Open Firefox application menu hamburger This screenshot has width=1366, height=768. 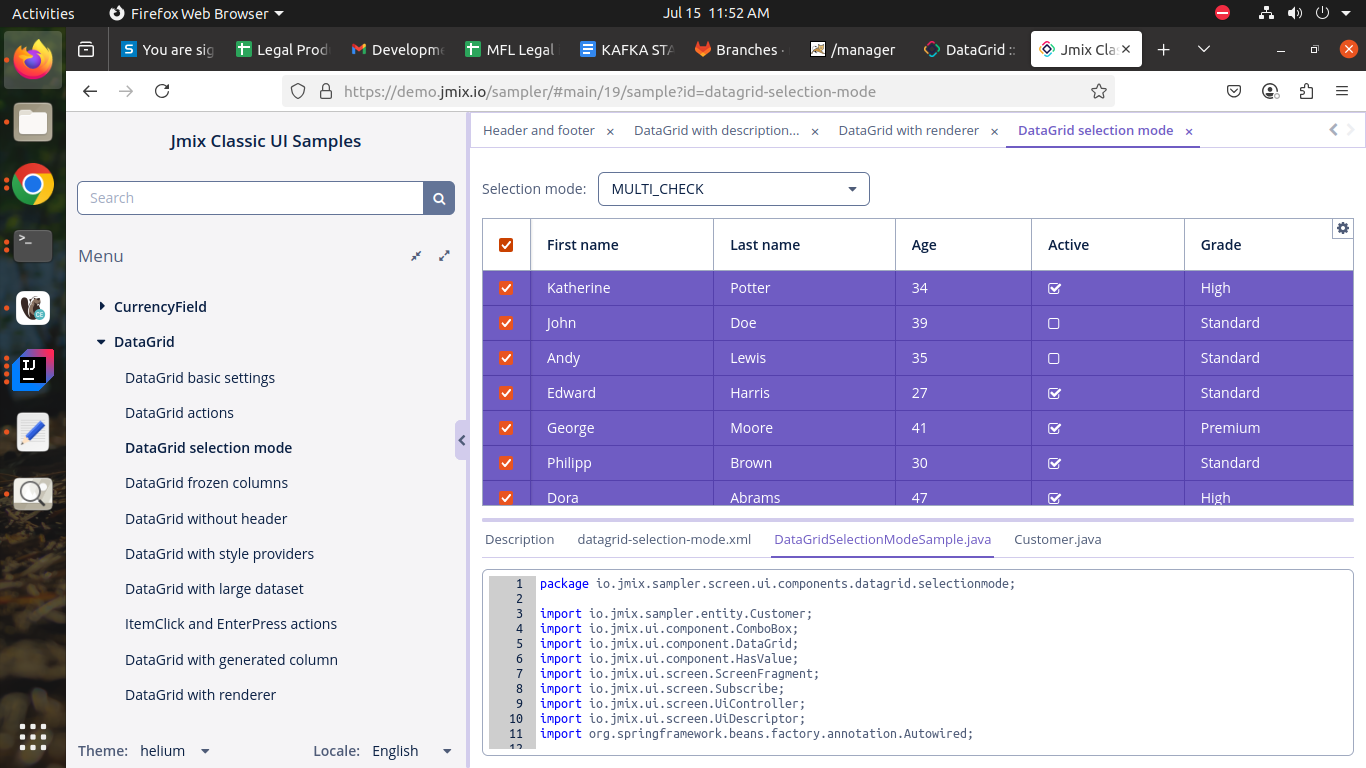click(x=1342, y=91)
